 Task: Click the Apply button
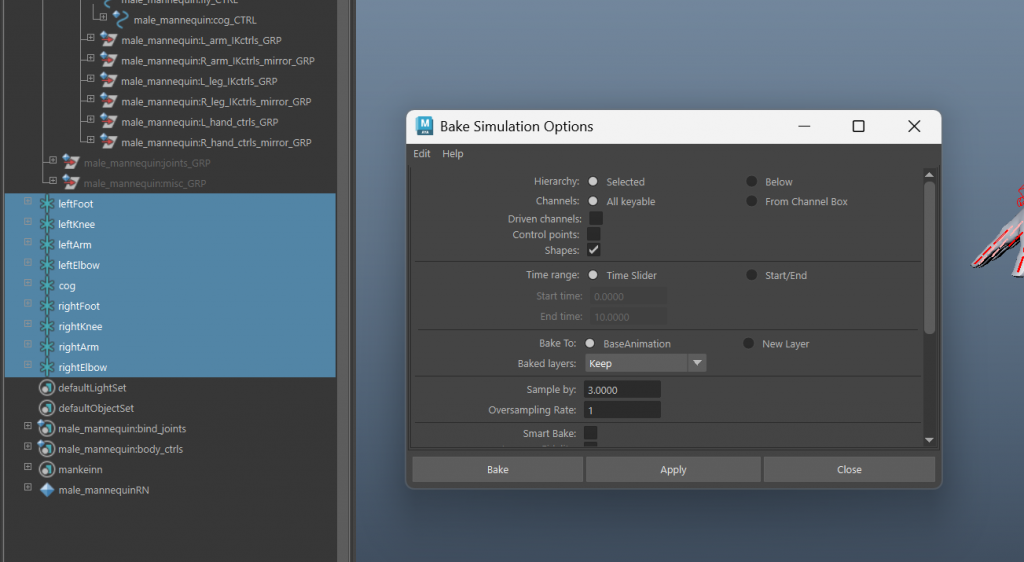tap(673, 469)
